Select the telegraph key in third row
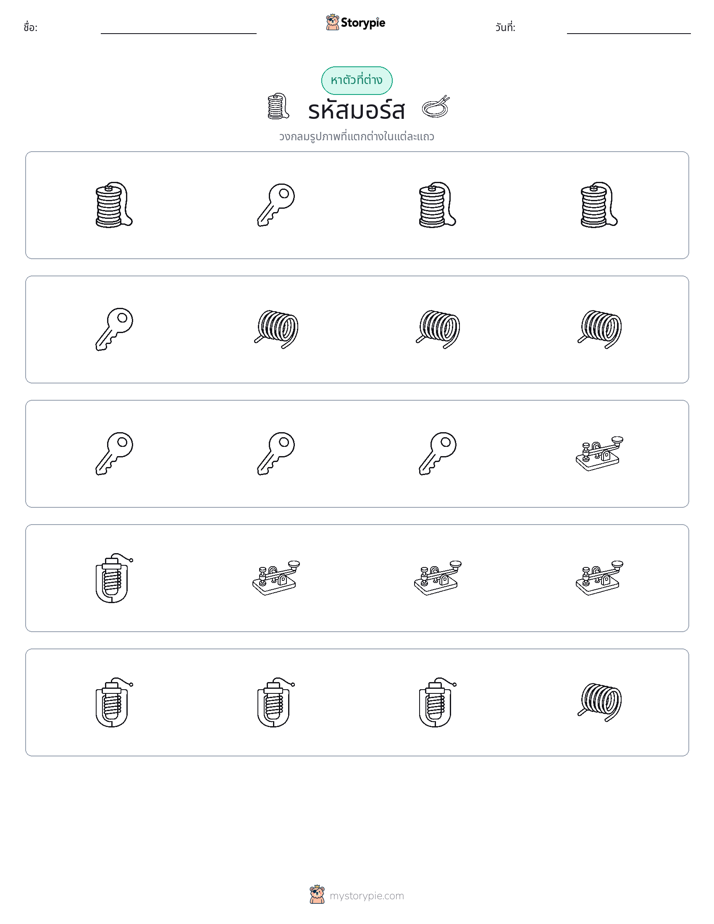714x924 pixels. [599, 454]
